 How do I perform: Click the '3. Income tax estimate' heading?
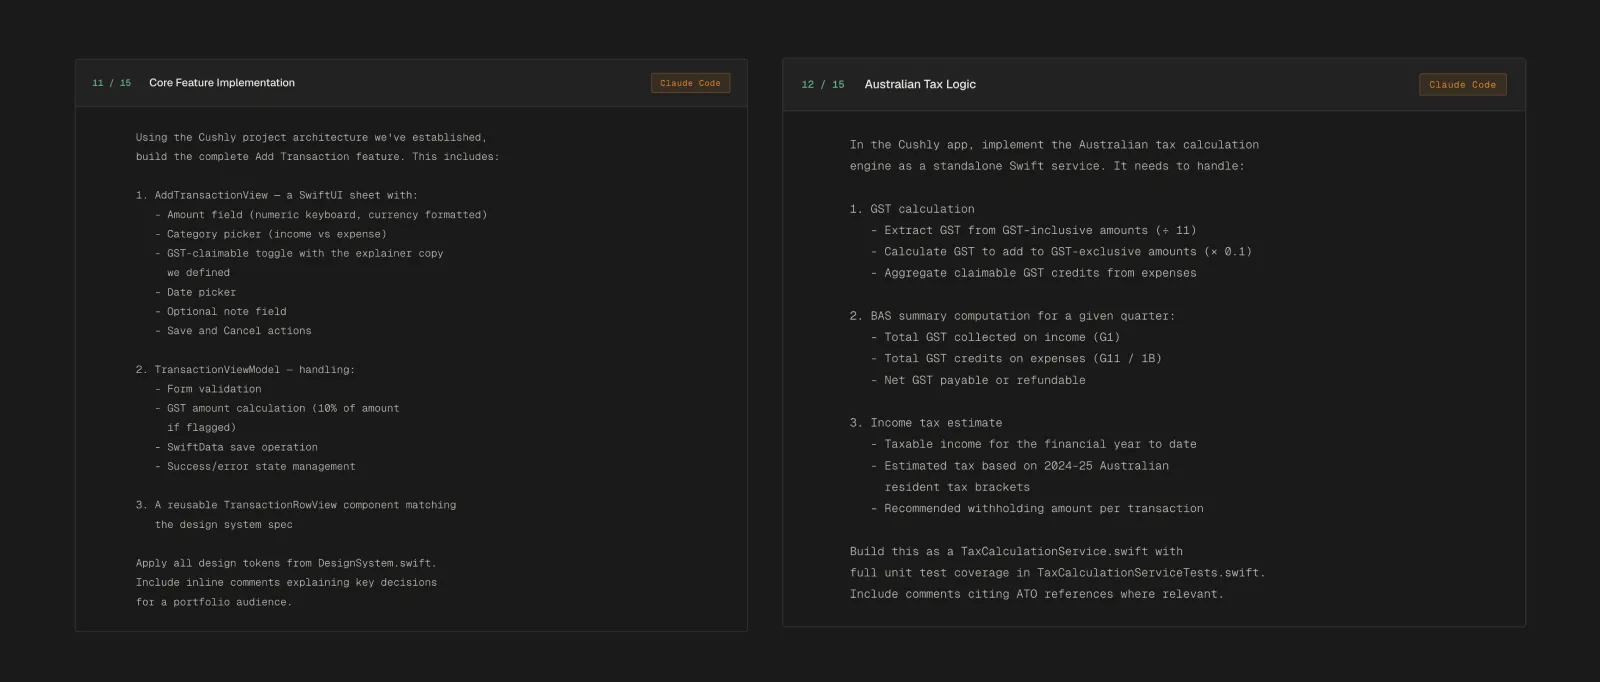click(926, 423)
